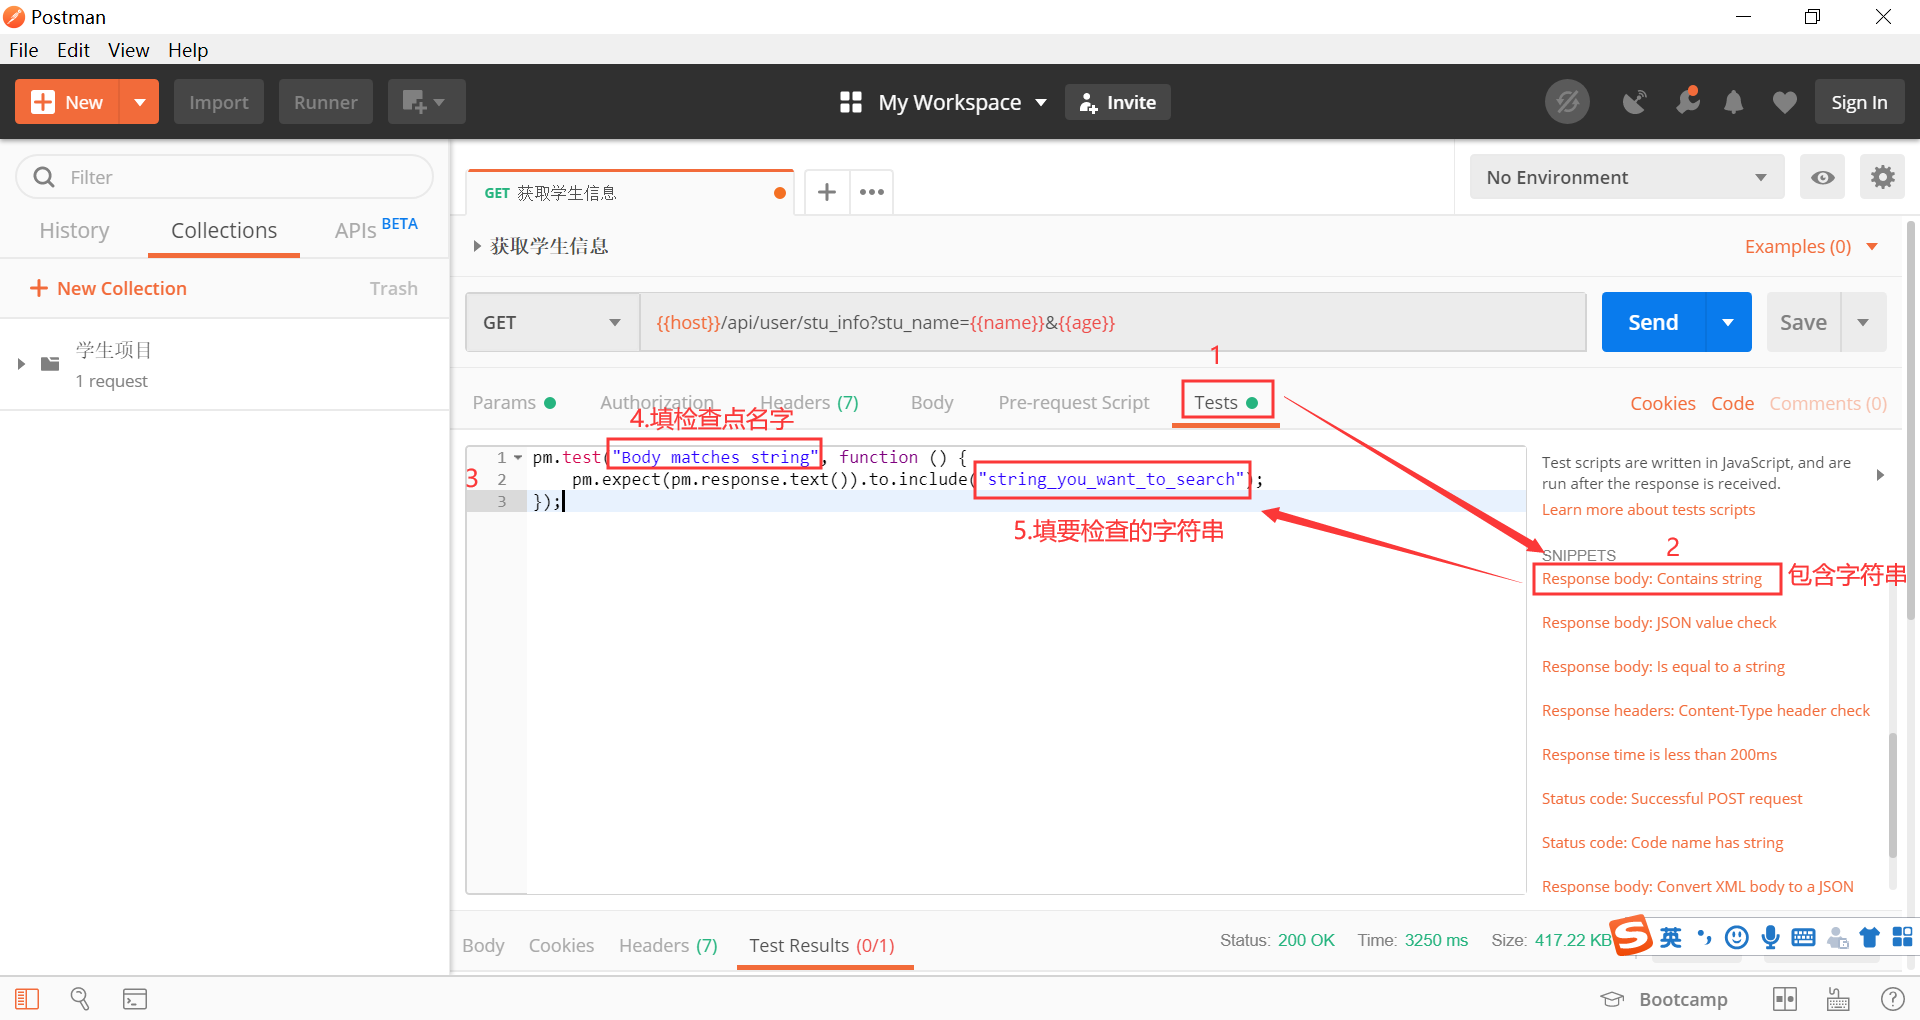Click the heart icon in header
1920x1020 pixels.
[1785, 102]
